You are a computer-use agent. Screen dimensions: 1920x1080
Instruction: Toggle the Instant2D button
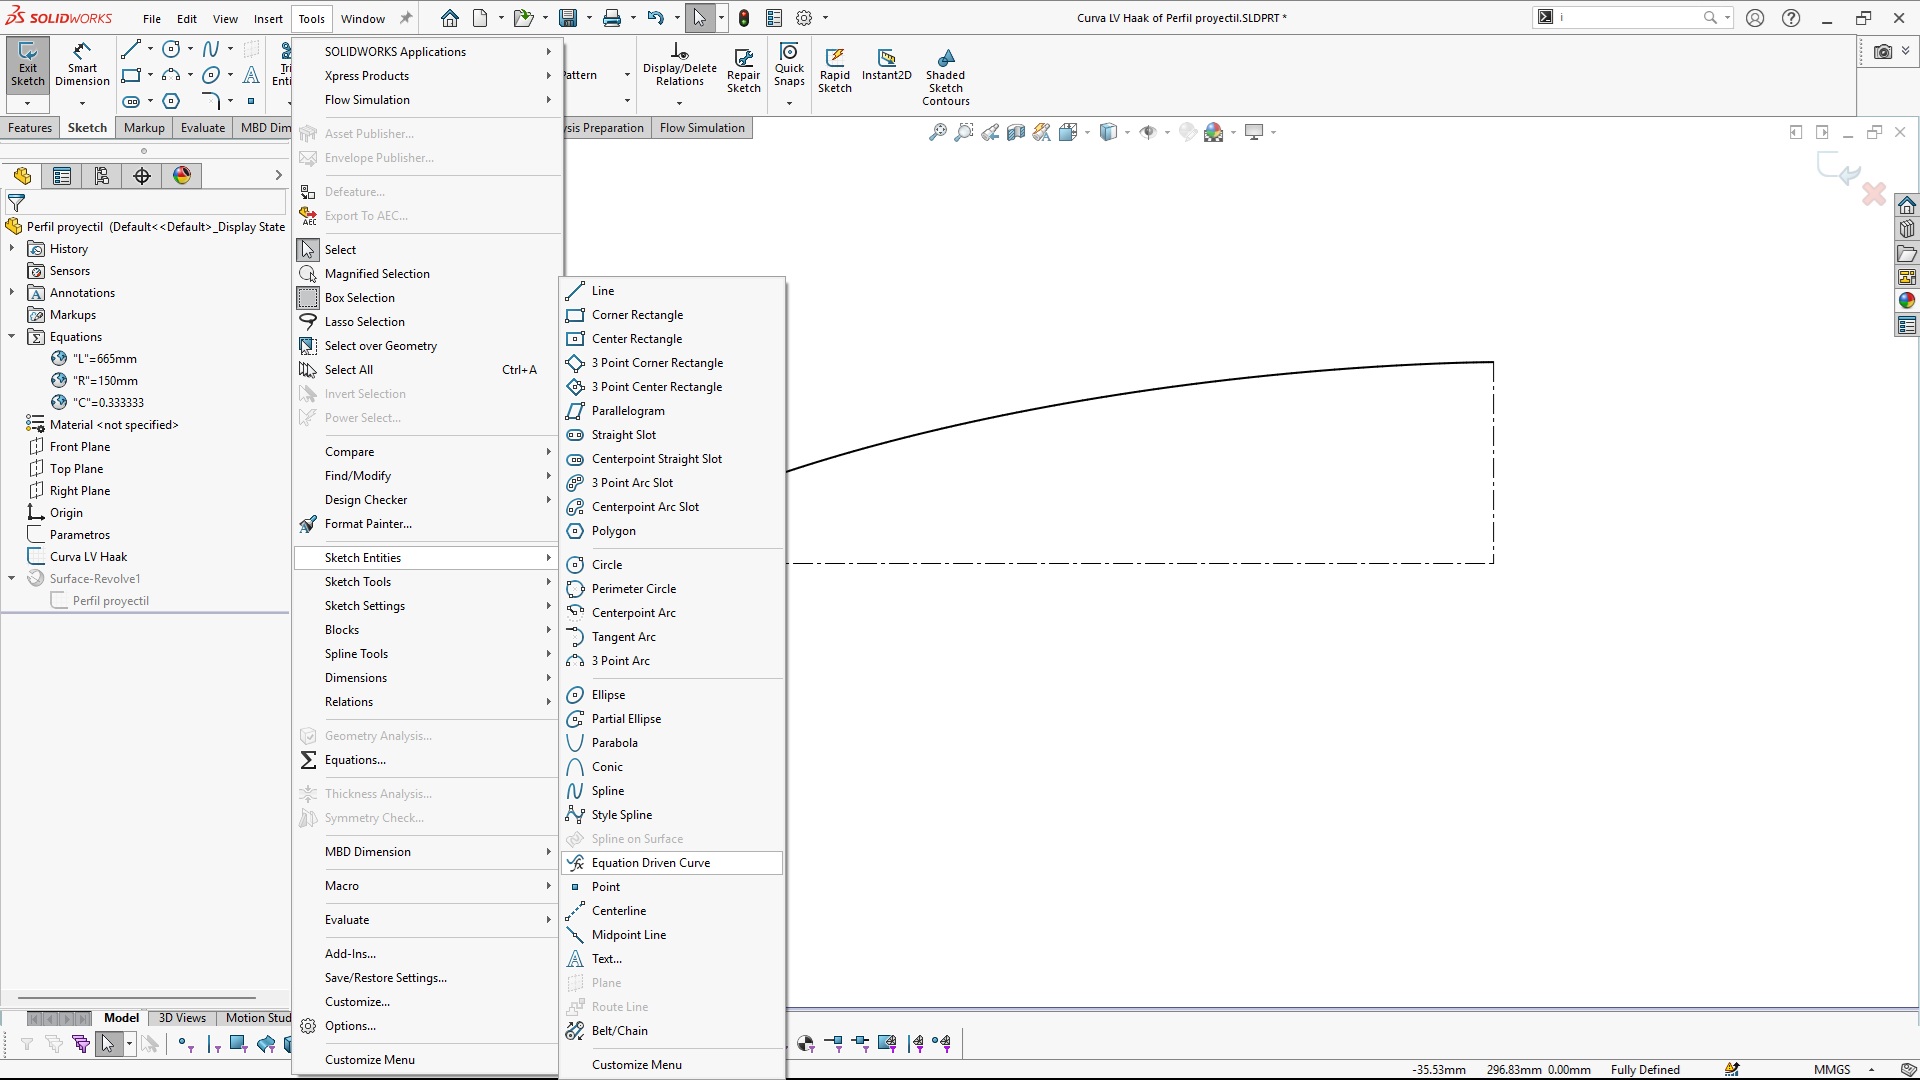click(x=886, y=64)
